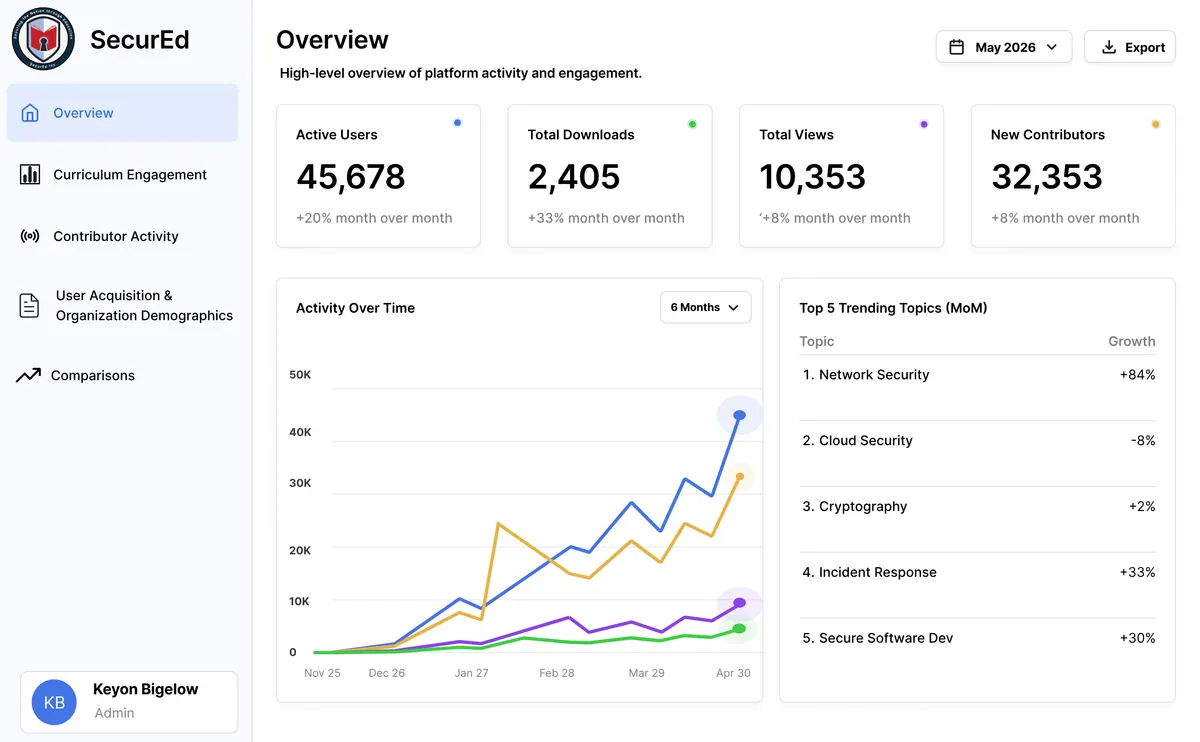The height and width of the screenshot is (742, 1200).
Task: Click the 10,353 views value
Action: tap(812, 177)
